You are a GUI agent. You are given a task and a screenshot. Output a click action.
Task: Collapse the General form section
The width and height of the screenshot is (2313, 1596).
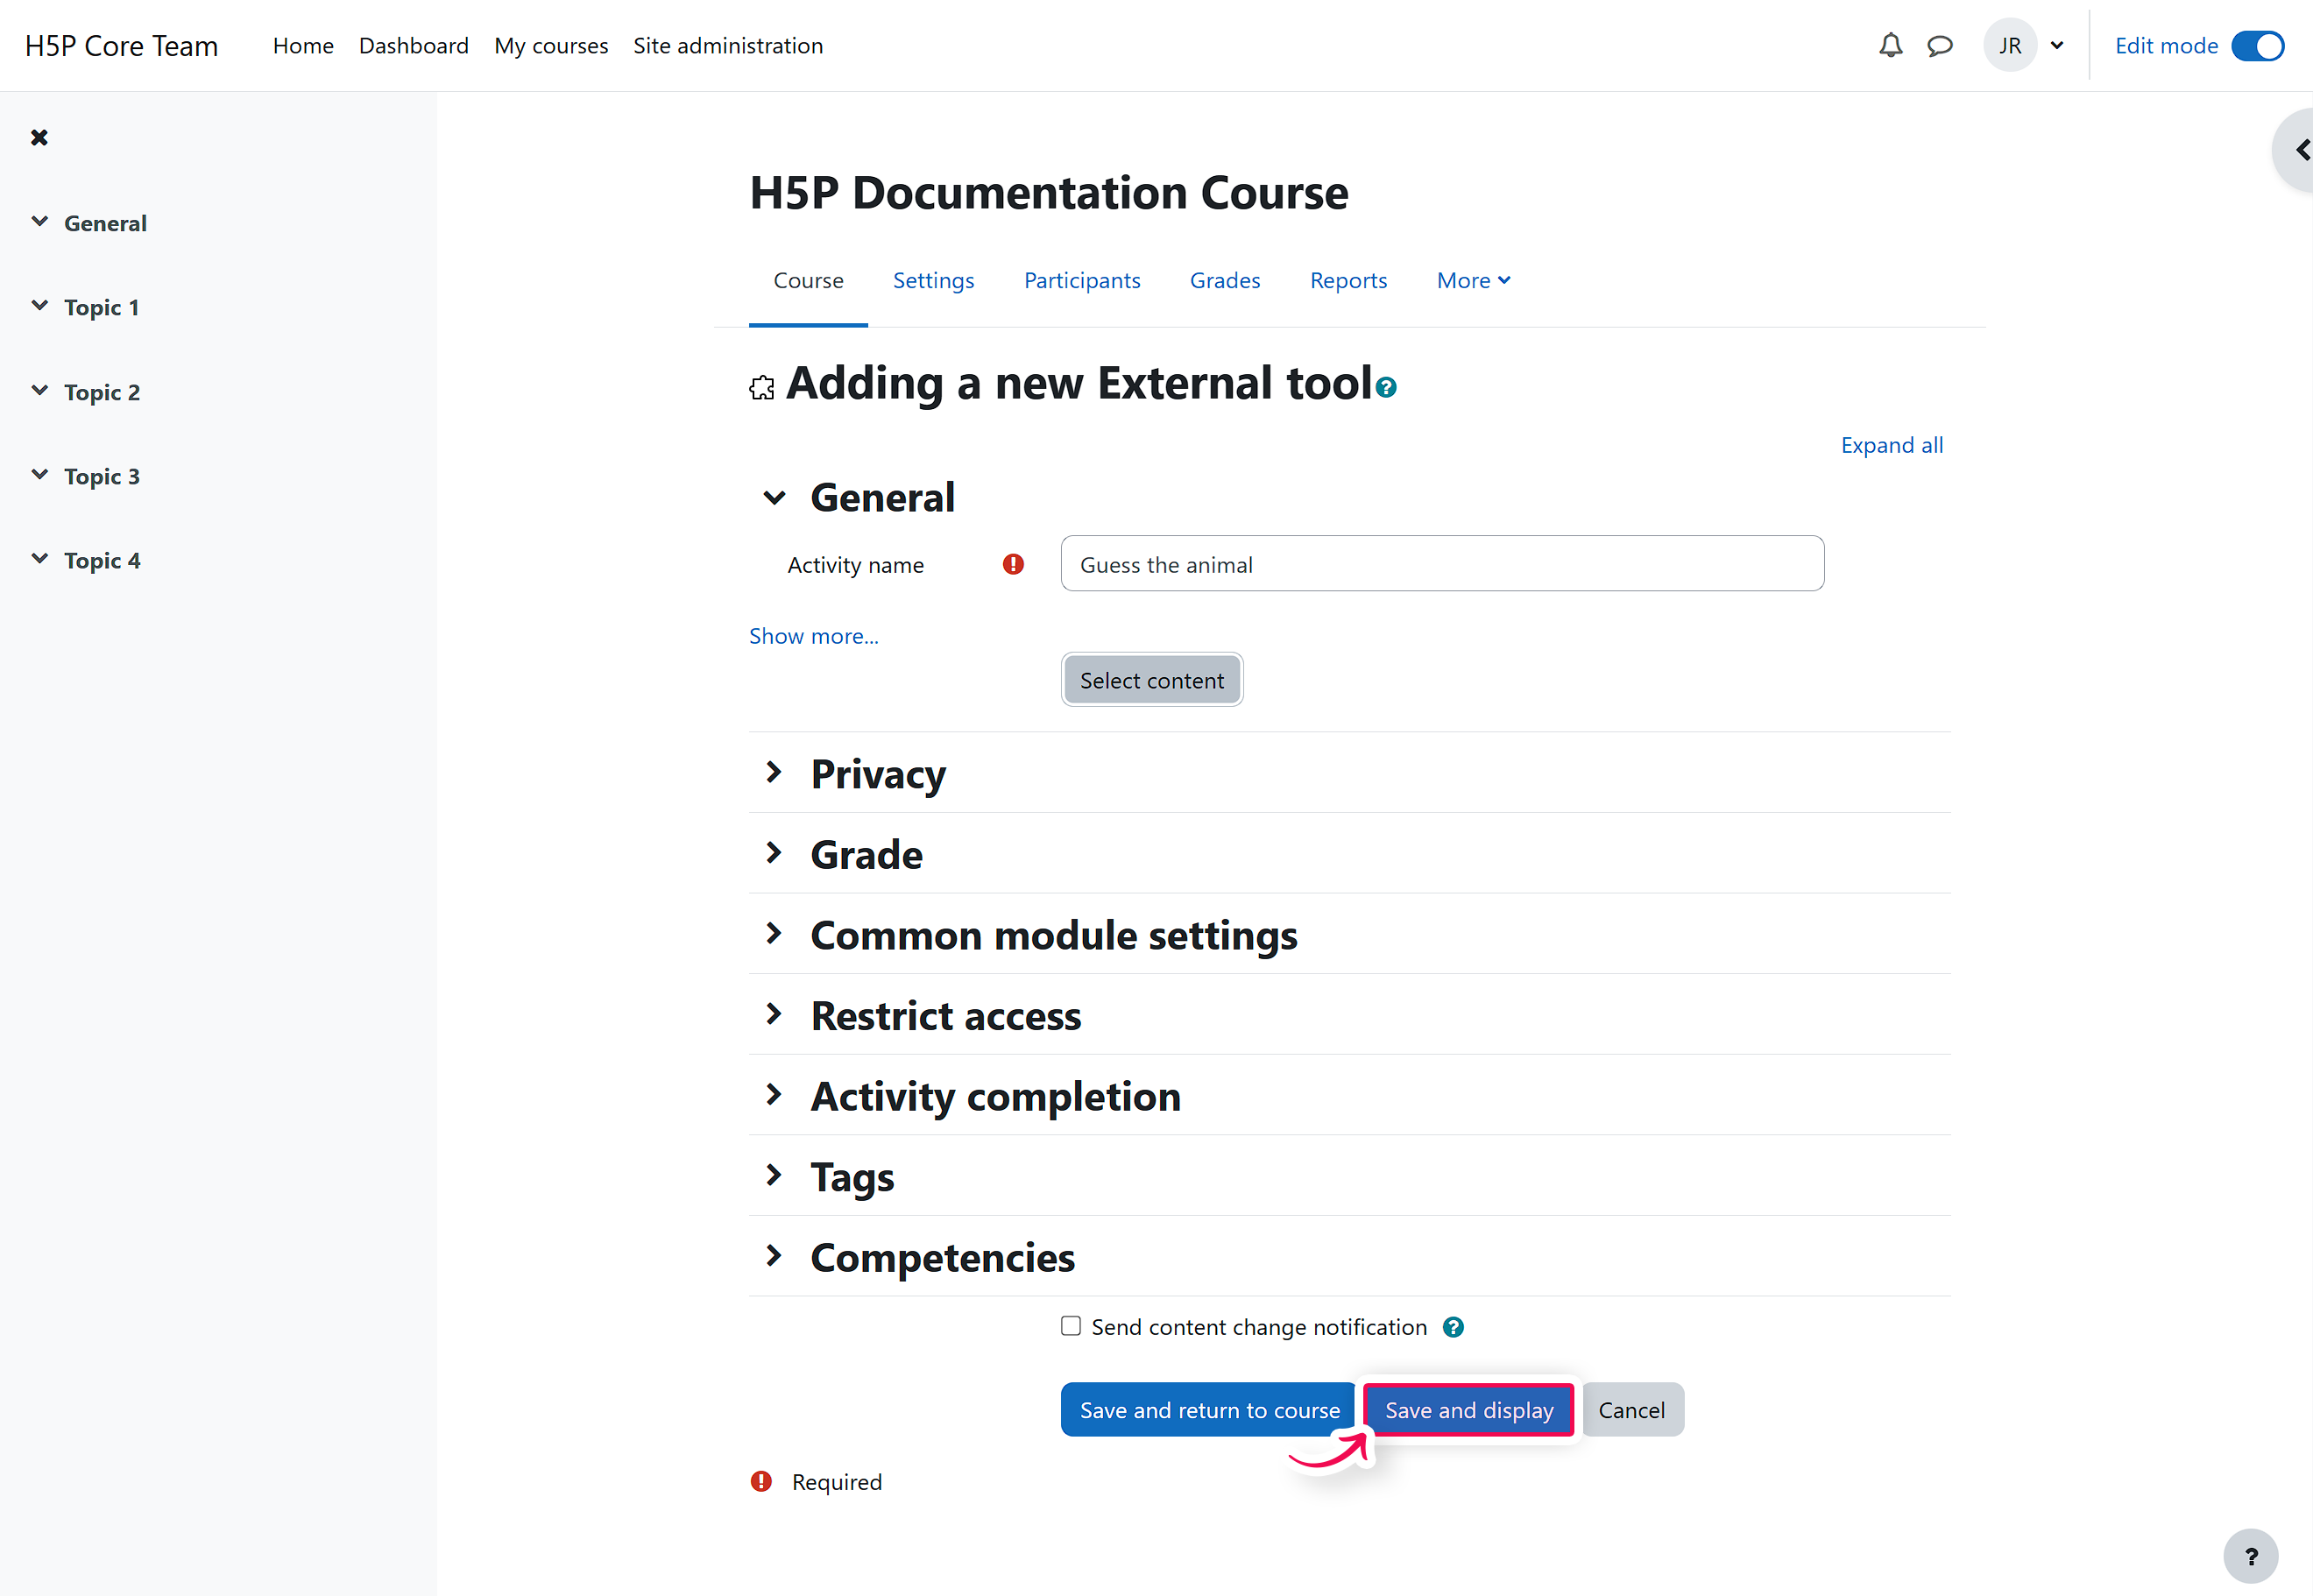coord(774,497)
